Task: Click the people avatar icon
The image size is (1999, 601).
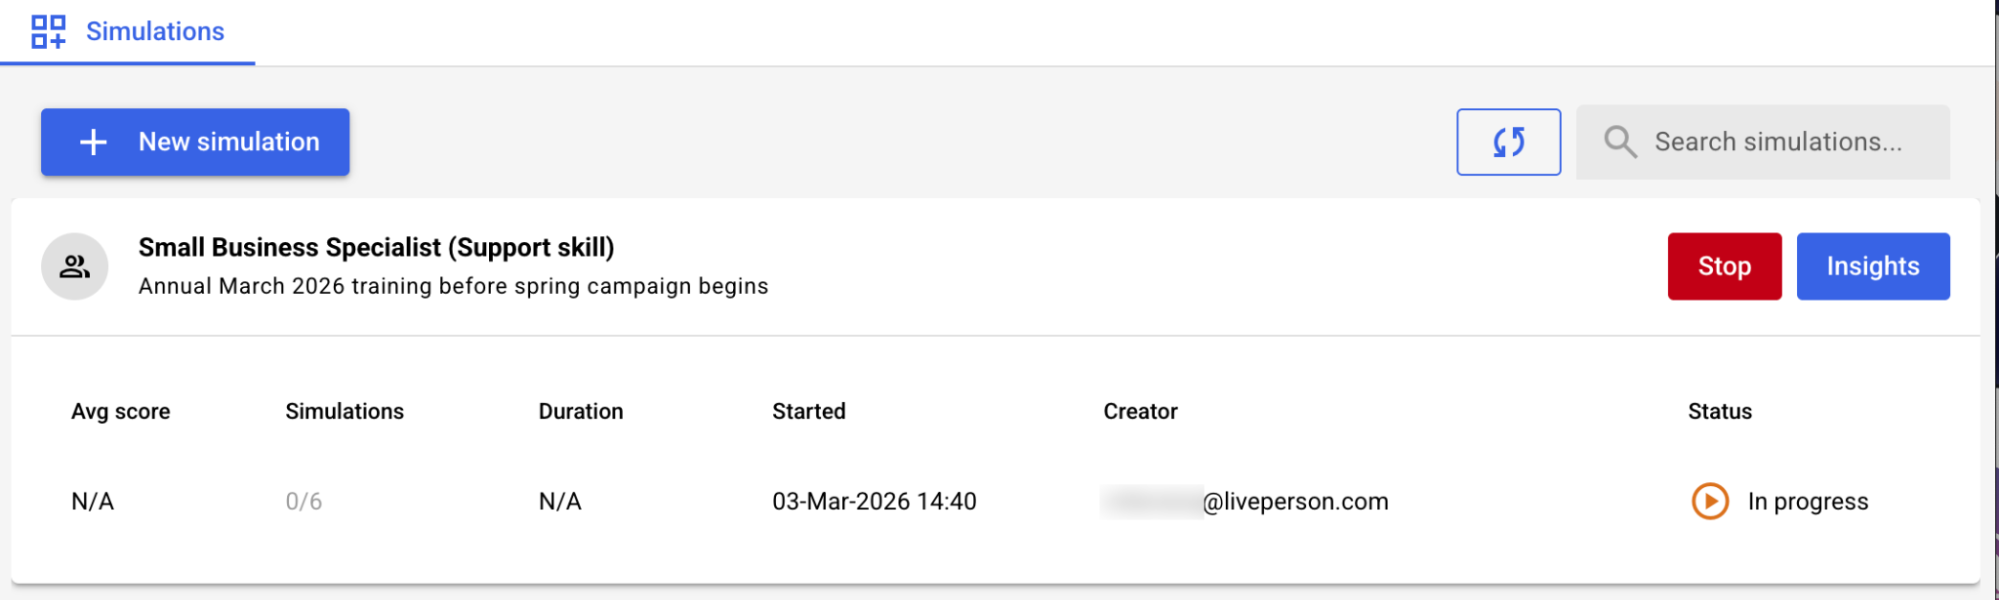Action: (x=75, y=266)
